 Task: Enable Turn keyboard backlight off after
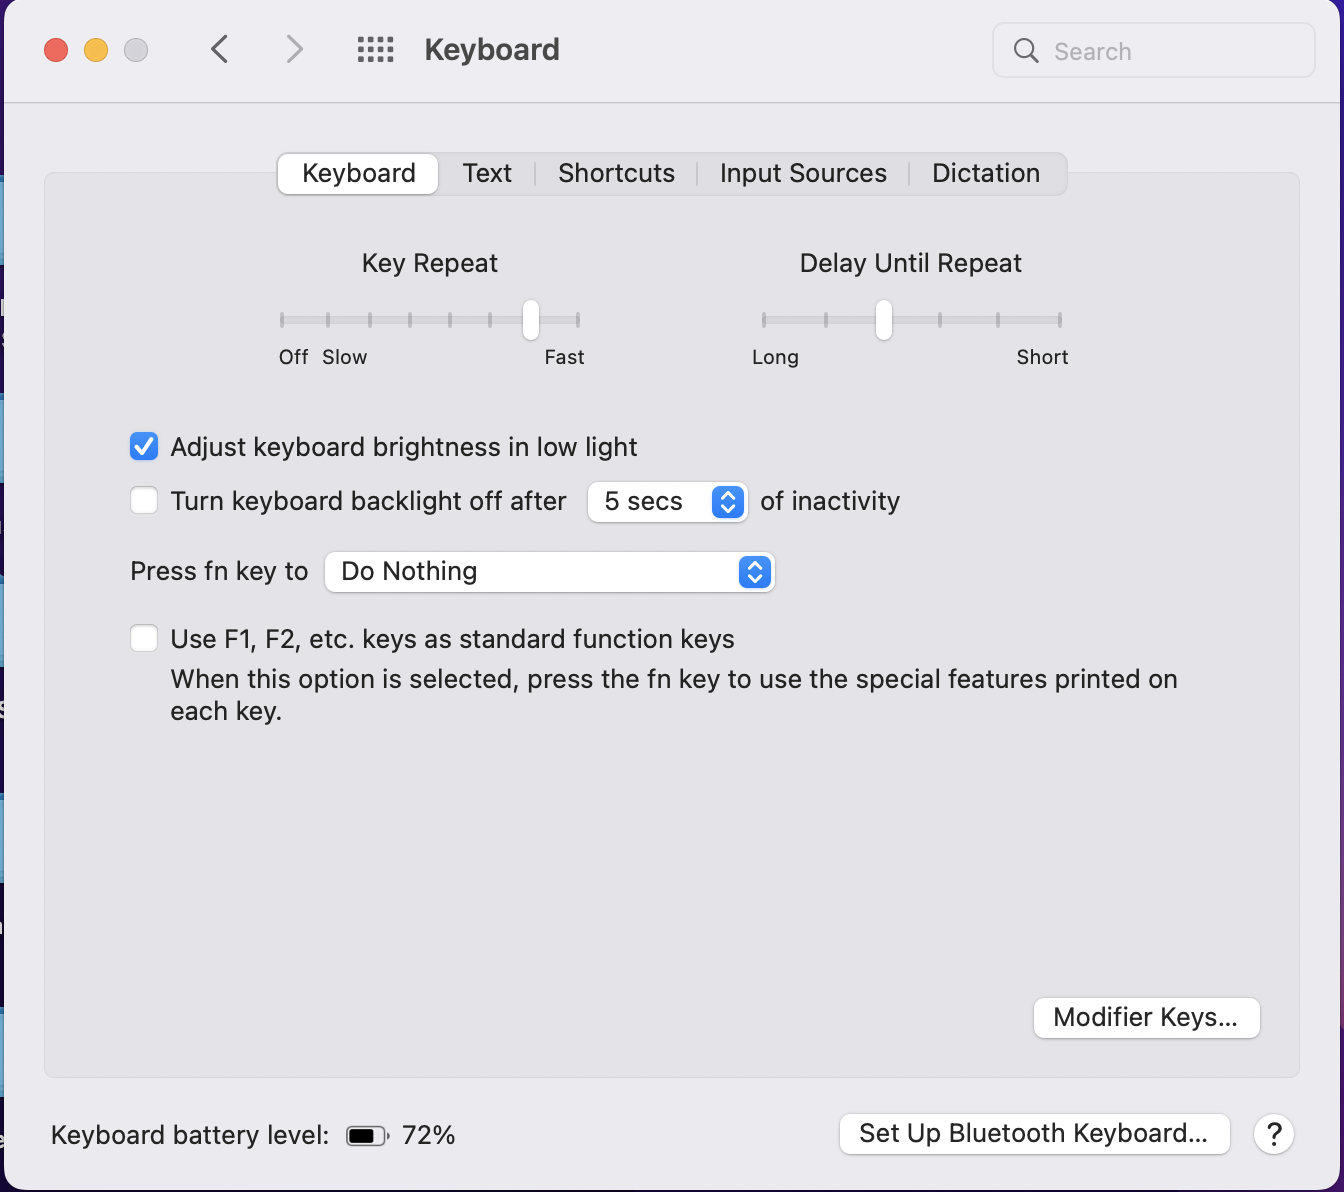click(x=144, y=500)
